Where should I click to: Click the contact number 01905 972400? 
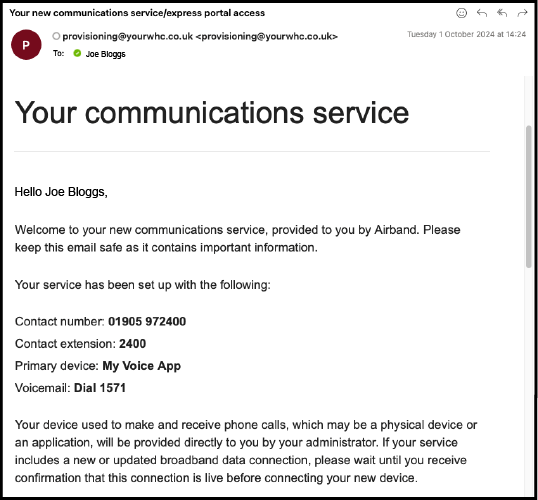point(147,322)
